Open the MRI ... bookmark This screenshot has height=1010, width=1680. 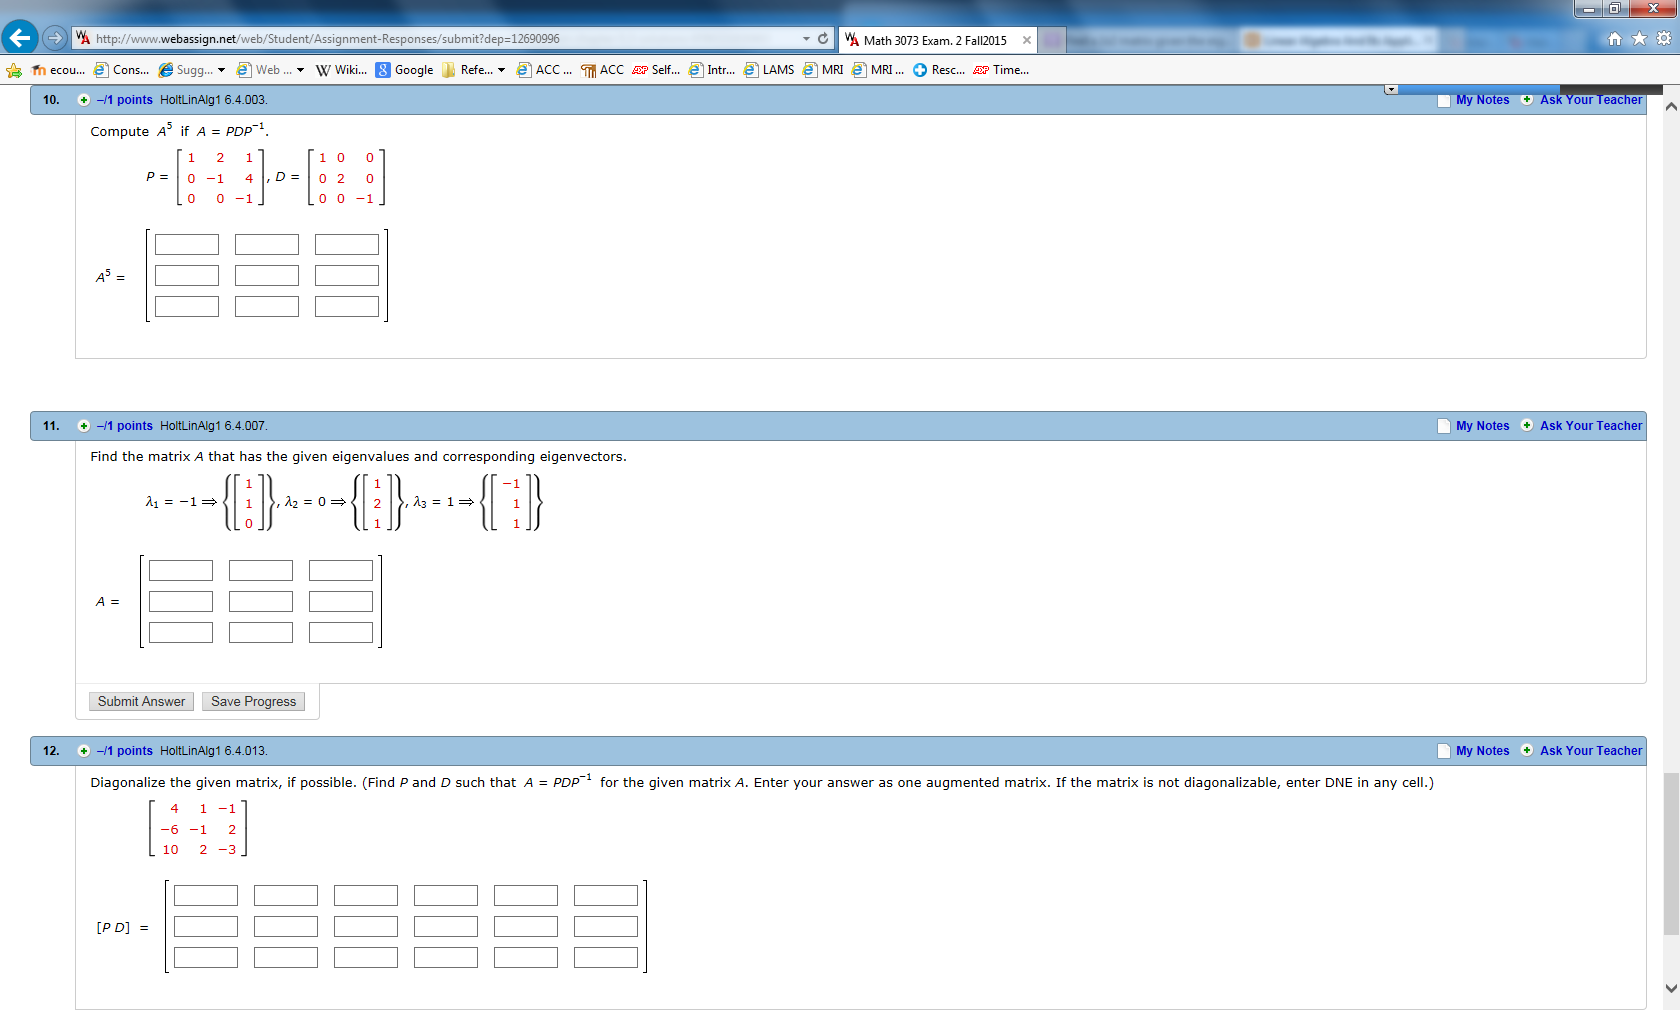(878, 70)
